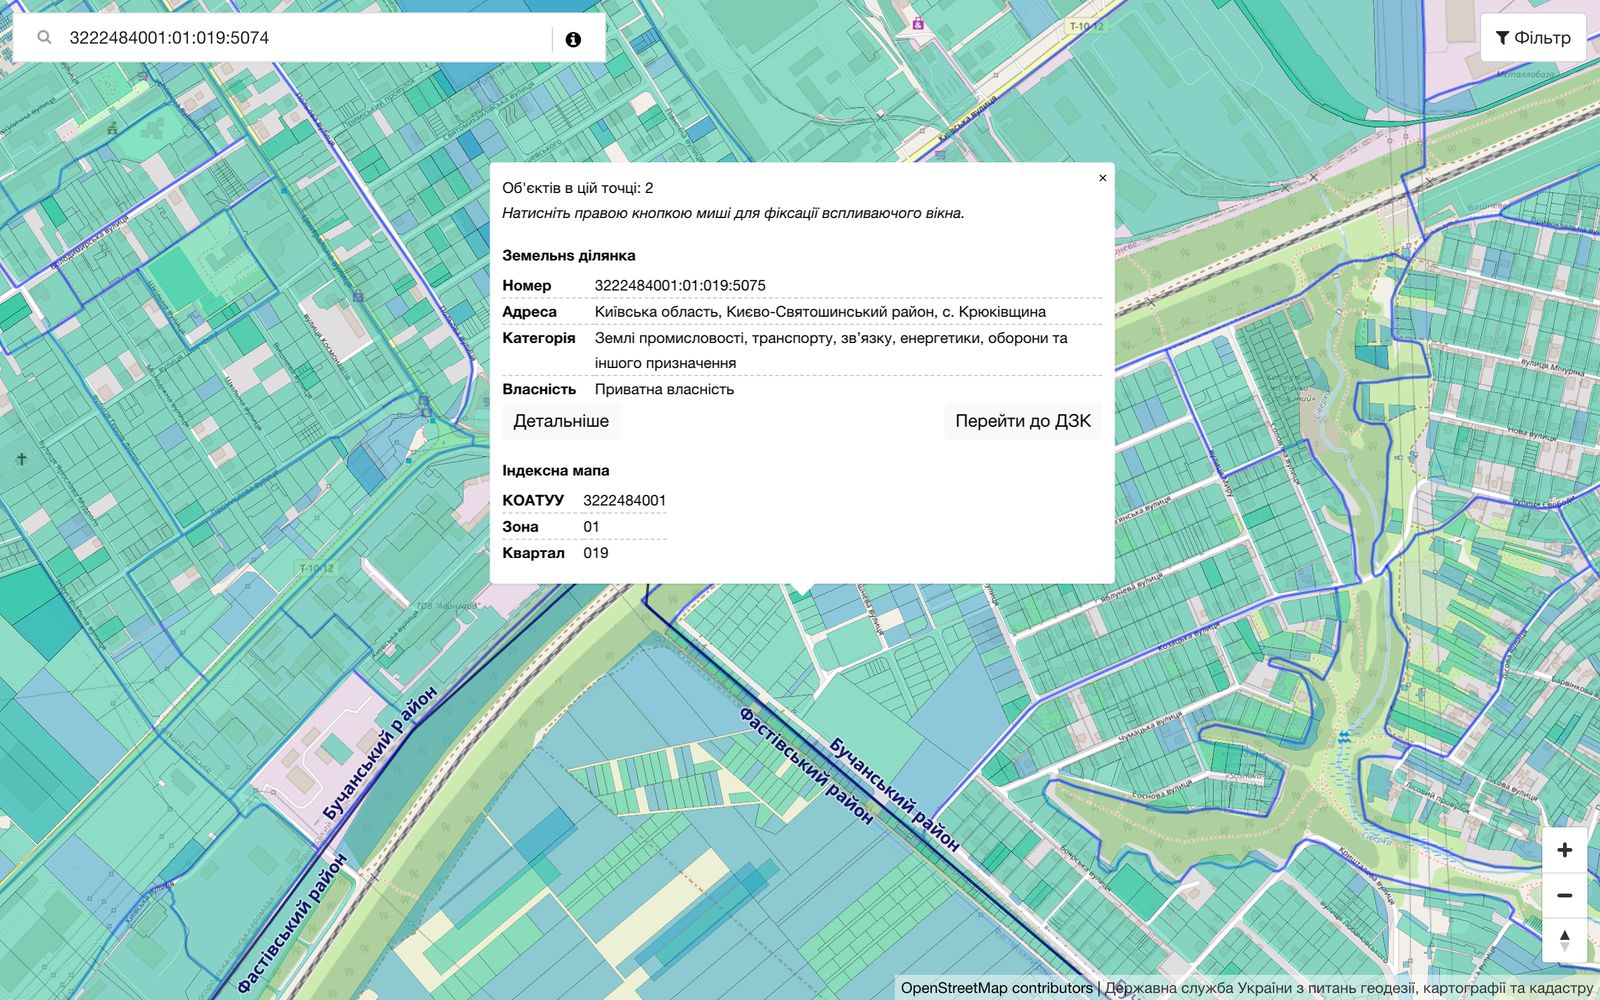Screen dimensions: 1600x1000
Task: Click the Земельна ділянка heading
Action: (x=569, y=255)
